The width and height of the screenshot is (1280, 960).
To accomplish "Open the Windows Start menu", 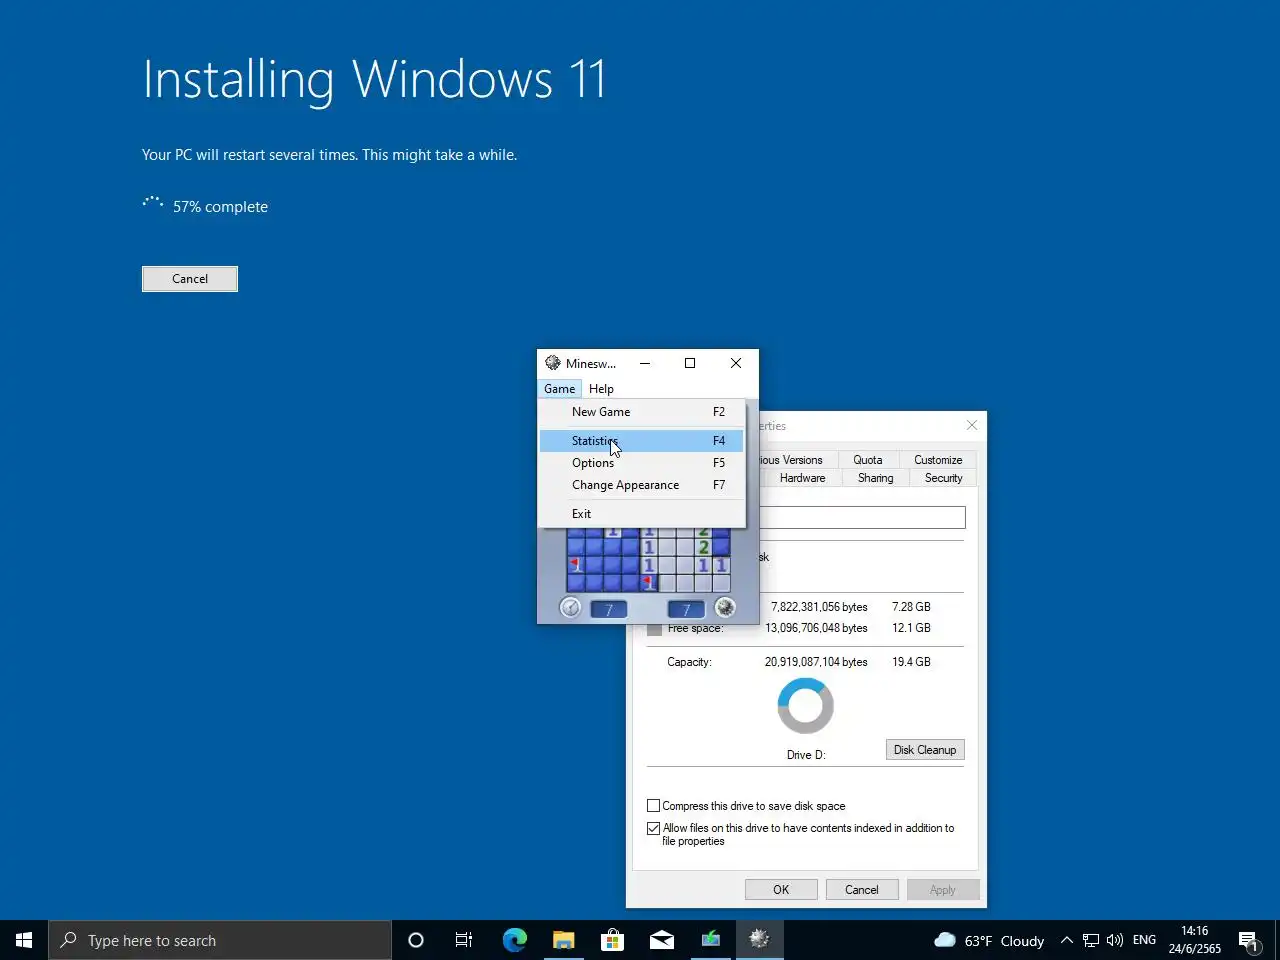I will [x=24, y=940].
